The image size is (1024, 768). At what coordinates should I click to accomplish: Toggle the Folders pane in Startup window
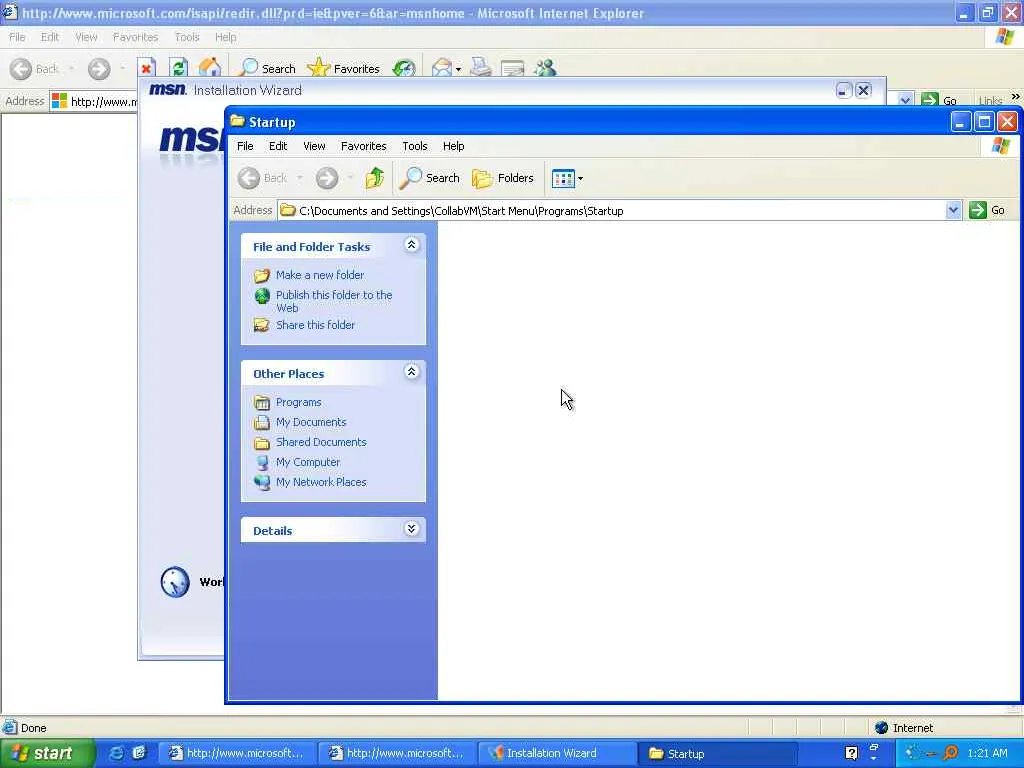503,178
